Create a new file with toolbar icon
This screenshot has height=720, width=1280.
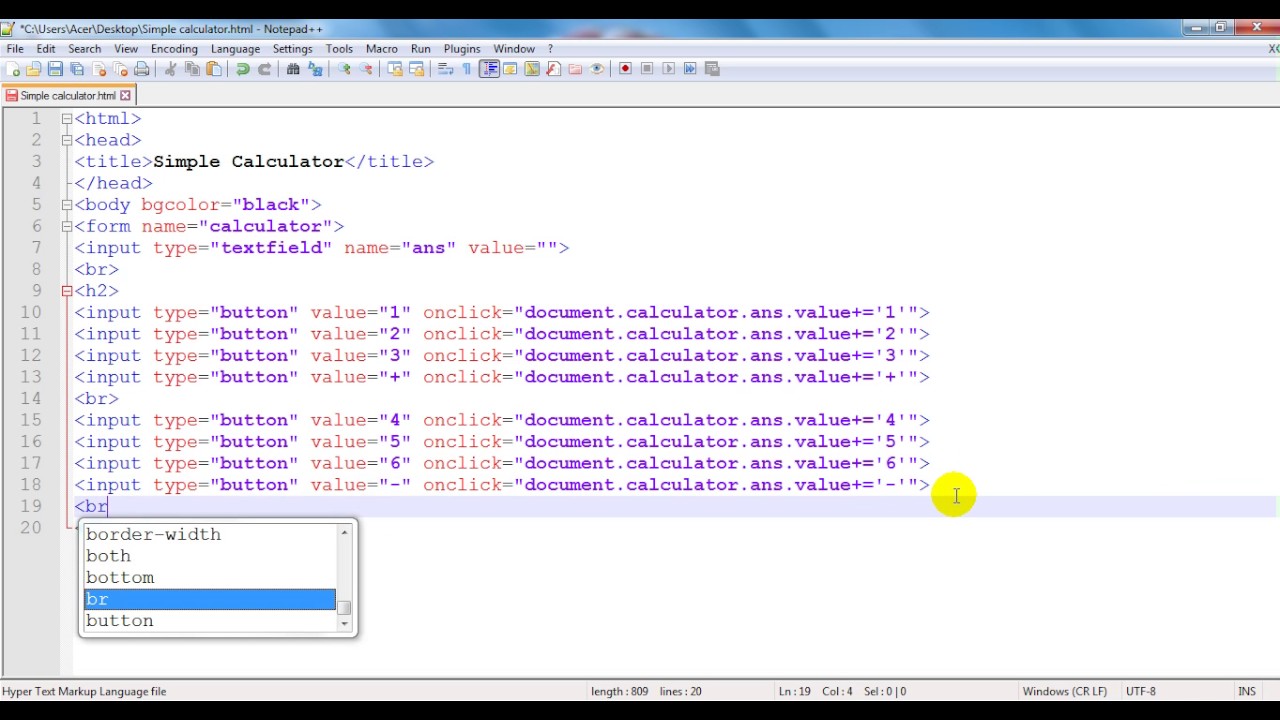coord(13,69)
